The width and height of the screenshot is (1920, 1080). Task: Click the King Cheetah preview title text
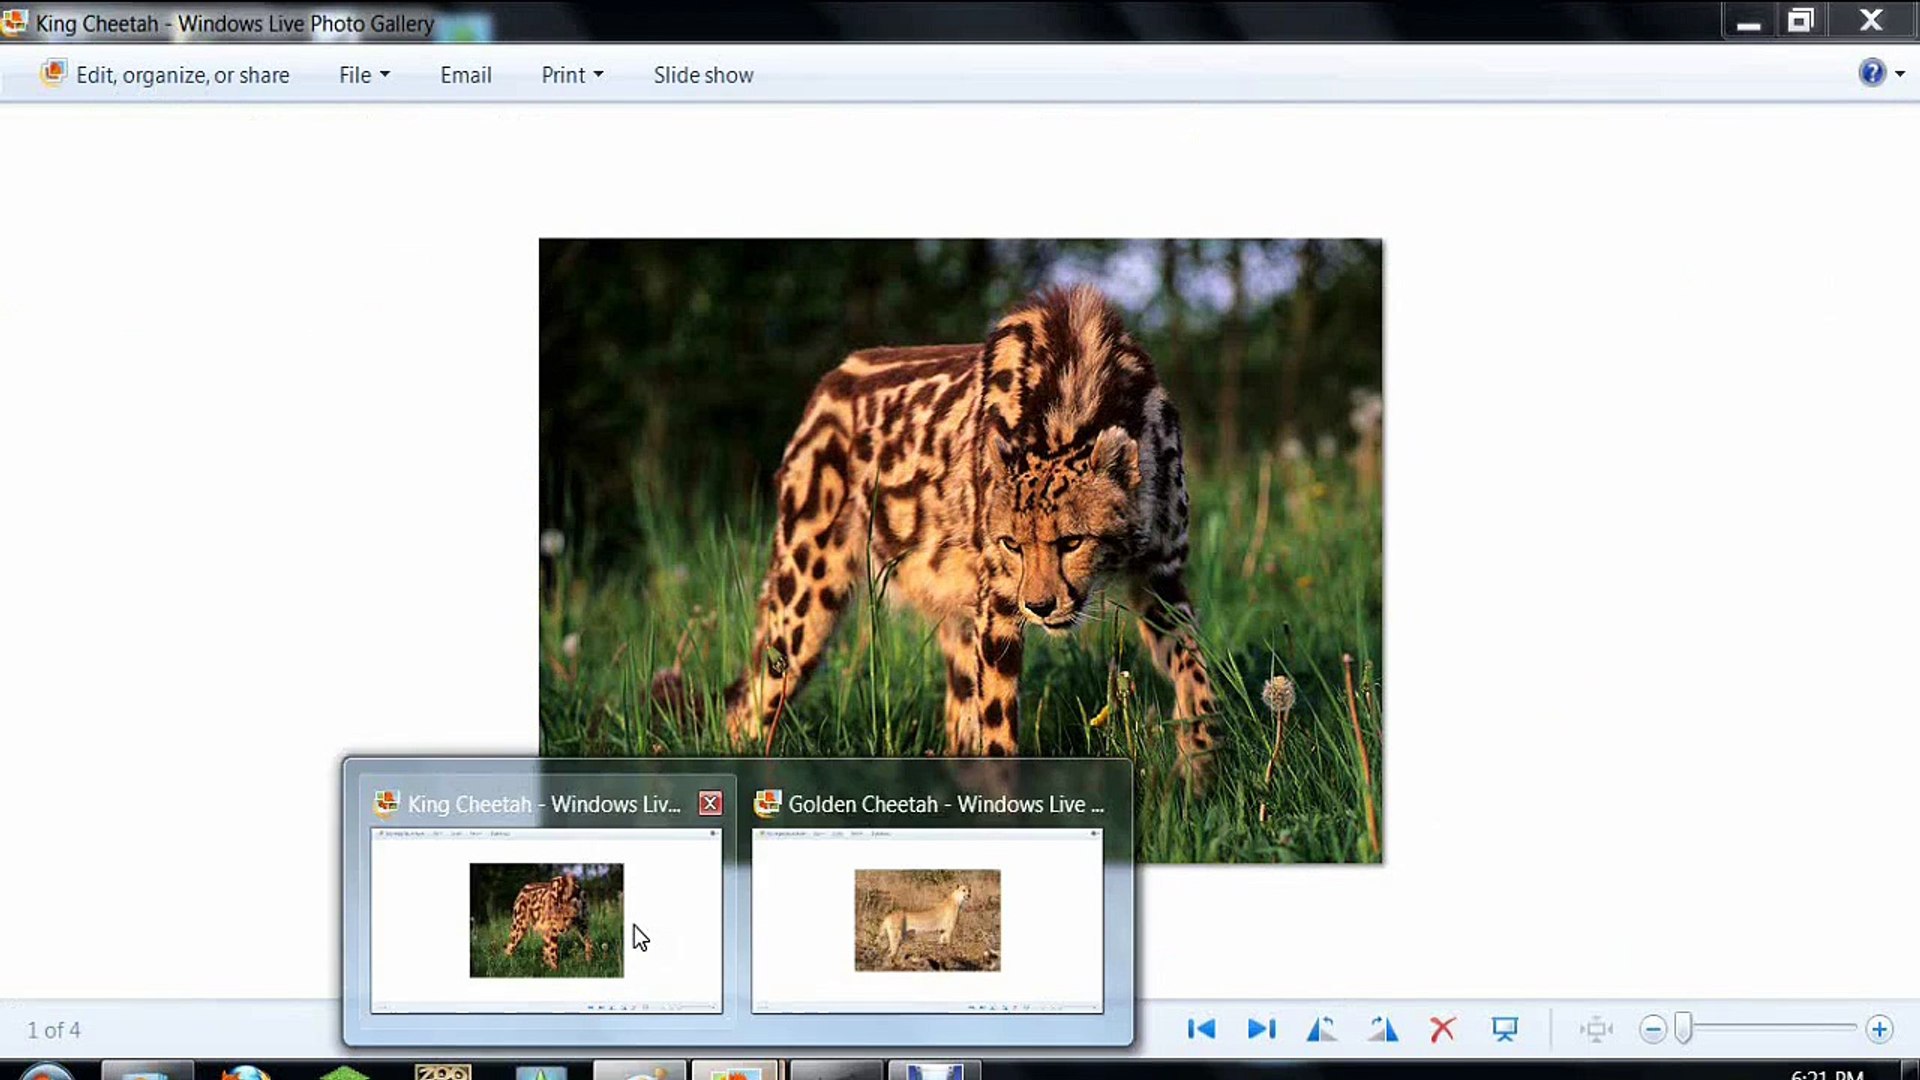point(544,804)
